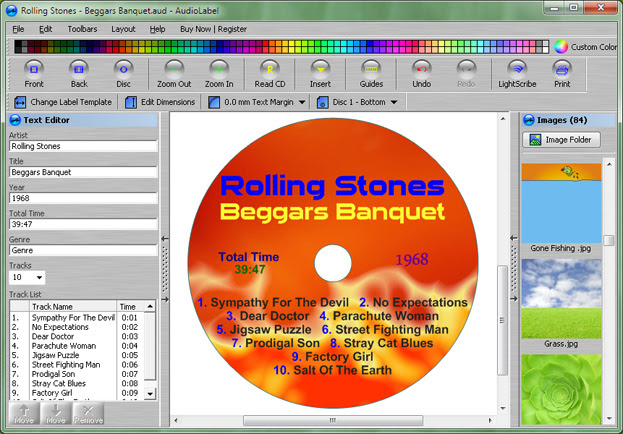The height and width of the screenshot is (434, 623).
Task: Move selected track down
Action: [x=56, y=413]
